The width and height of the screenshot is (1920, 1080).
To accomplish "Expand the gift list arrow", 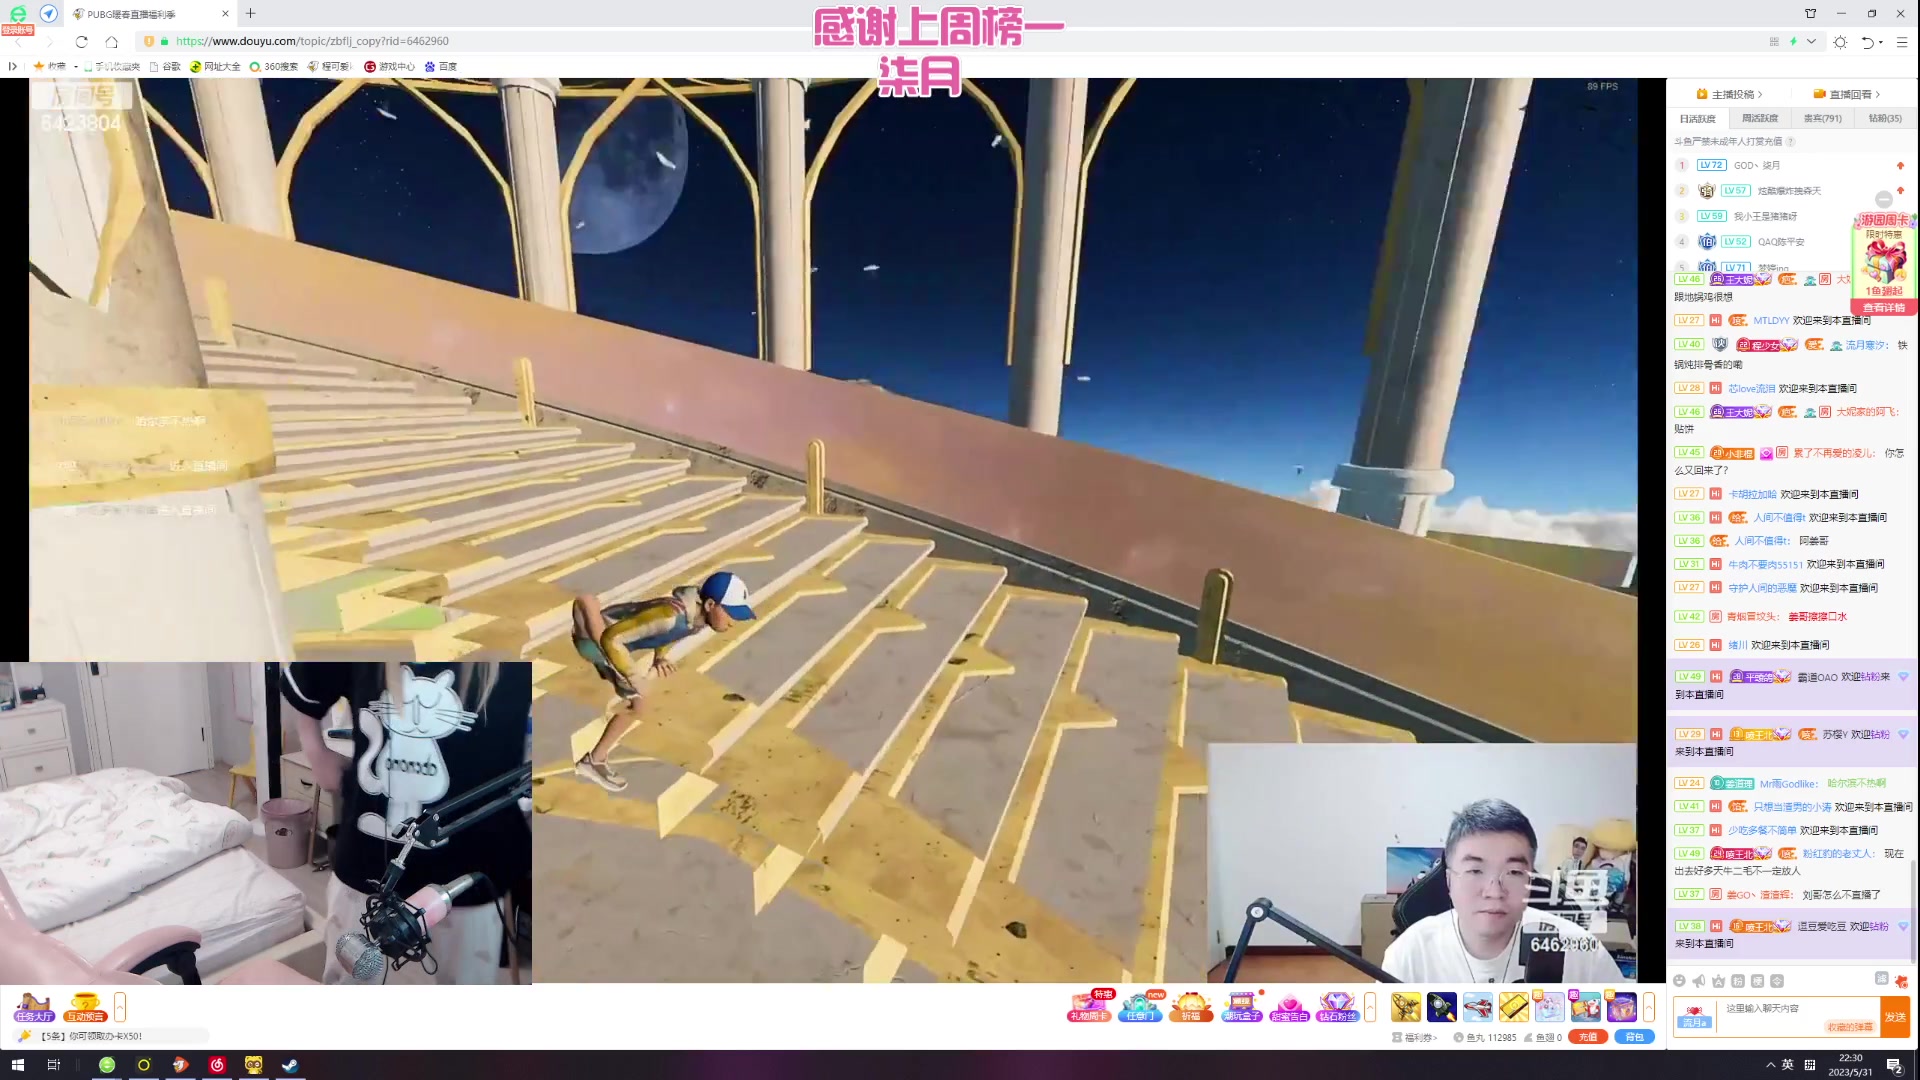I will tap(1649, 1007).
